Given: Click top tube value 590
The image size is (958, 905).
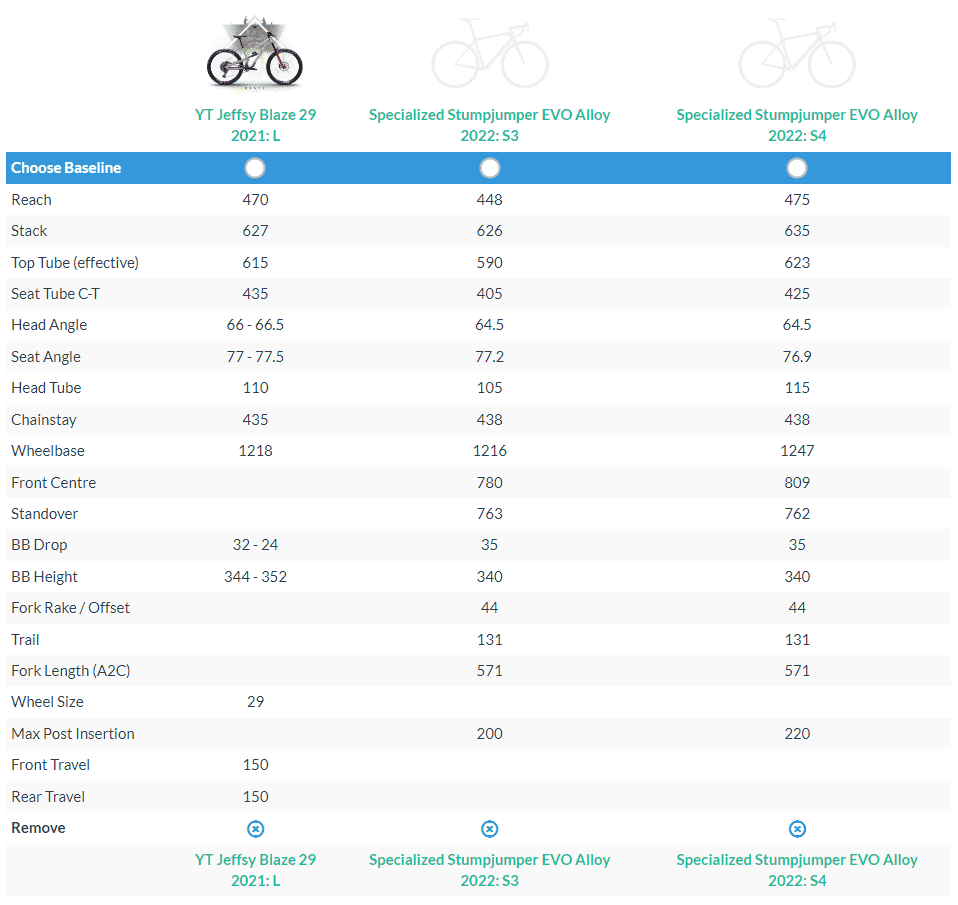Looking at the screenshot, I should (489, 263).
